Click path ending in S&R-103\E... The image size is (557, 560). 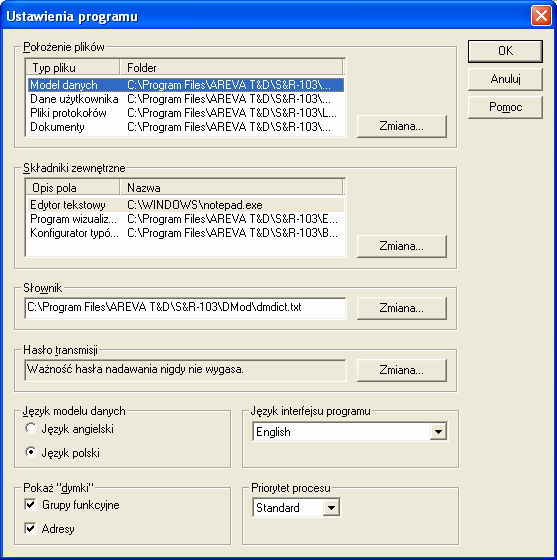232,219
